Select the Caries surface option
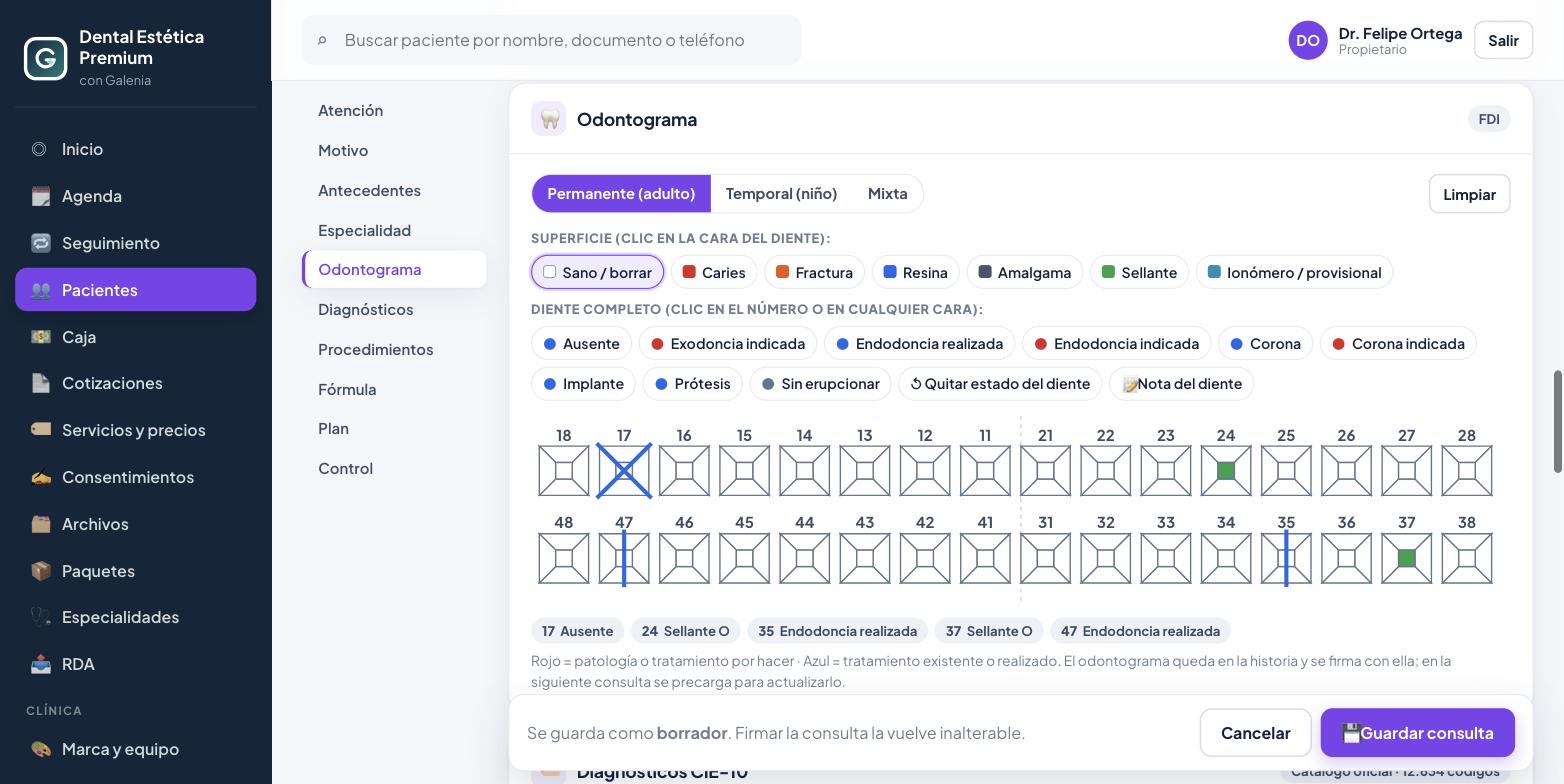Image resolution: width=1564 pixels, height=784 pixels. pos(714,272)
